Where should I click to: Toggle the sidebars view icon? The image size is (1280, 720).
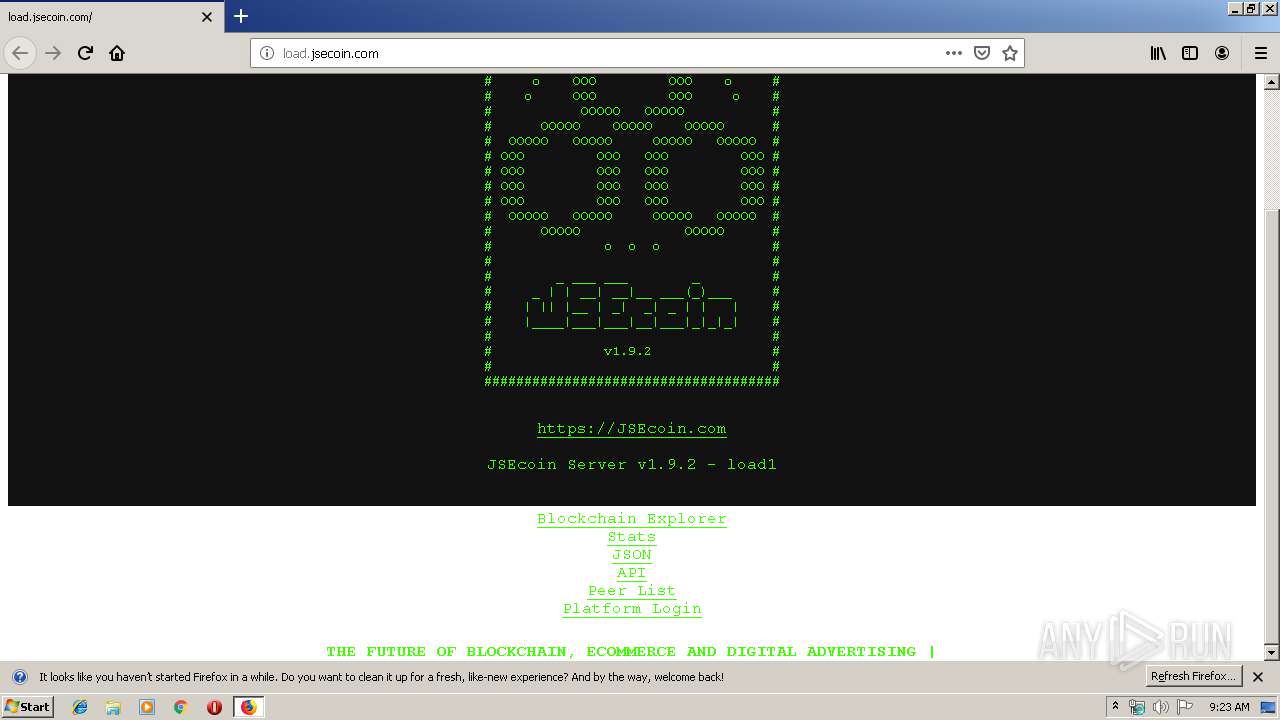click(1190, 53)
